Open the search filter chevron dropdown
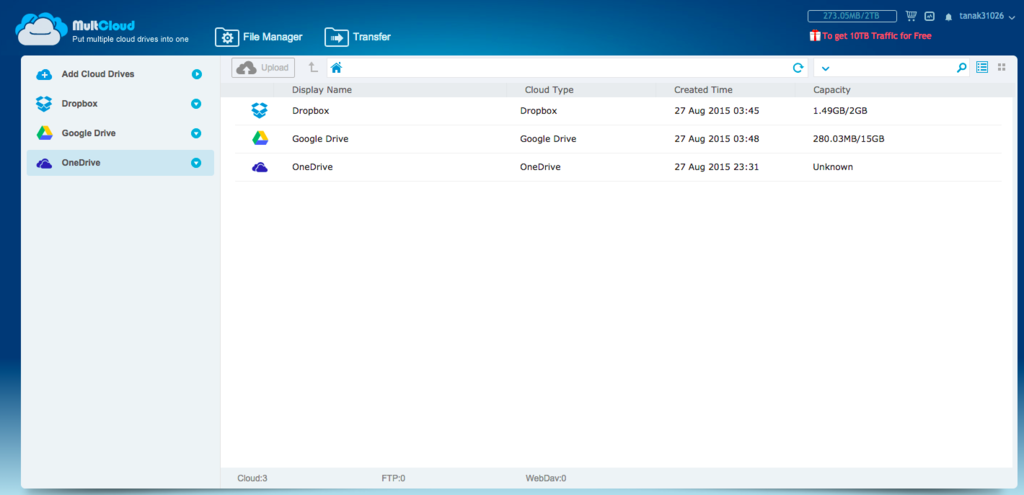This screenshot has width=1024, height=495. click(825, 68)
